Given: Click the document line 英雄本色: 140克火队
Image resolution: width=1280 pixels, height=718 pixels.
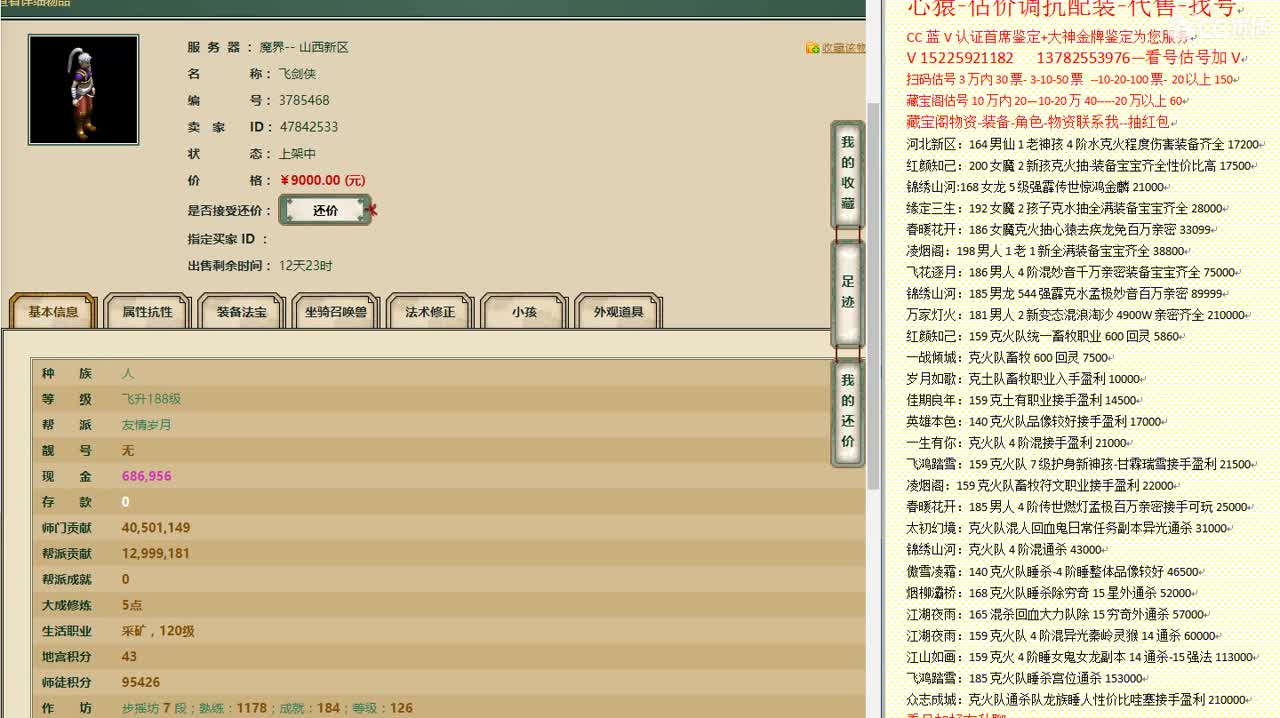Looking at the screenshot, I should coord(1037,421).
